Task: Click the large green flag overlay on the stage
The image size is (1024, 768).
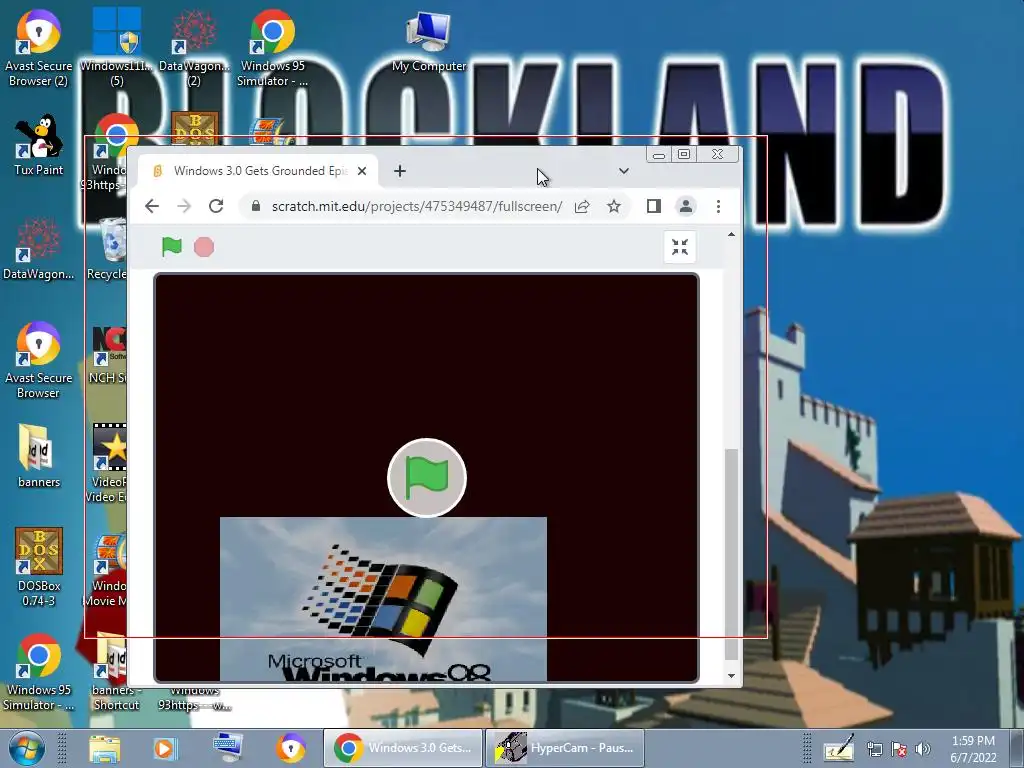Action: pyautogui.click(x=426, y=478)
